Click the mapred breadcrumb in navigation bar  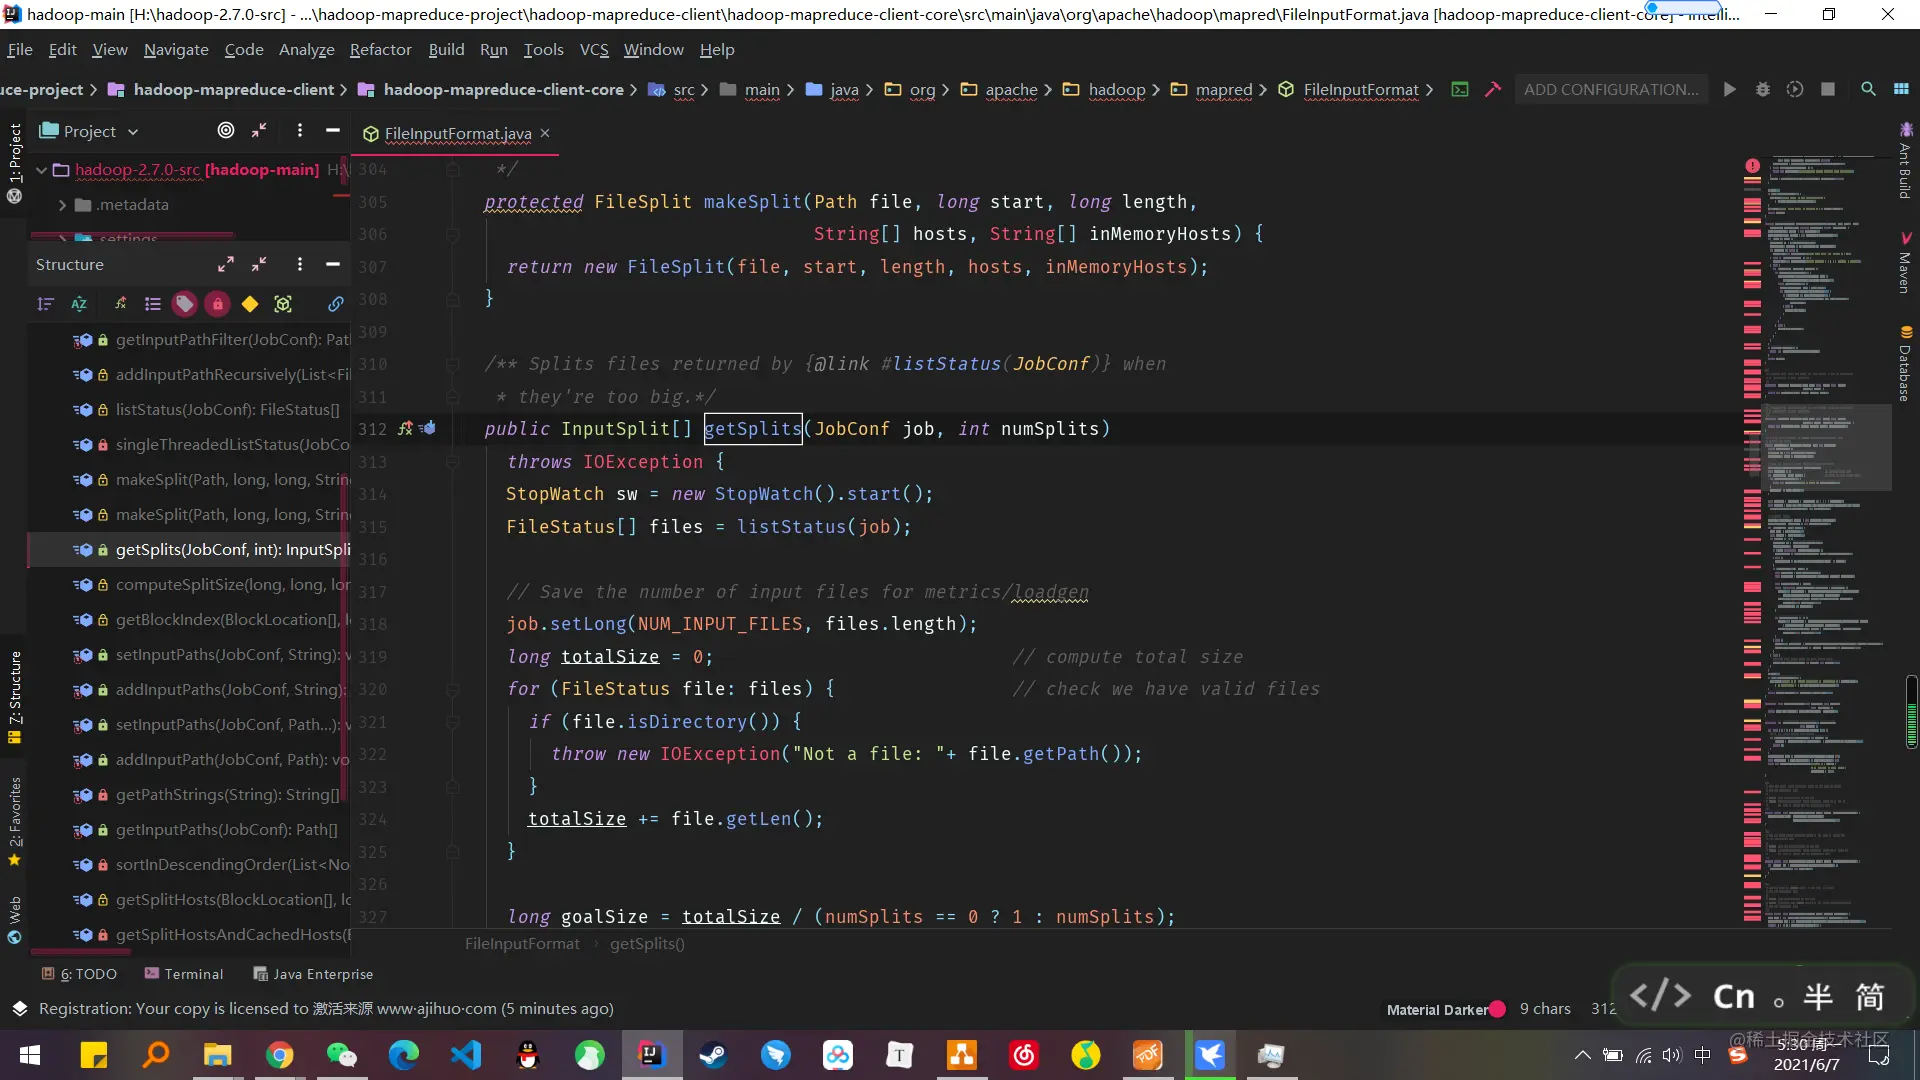[x=1223, y=90]
